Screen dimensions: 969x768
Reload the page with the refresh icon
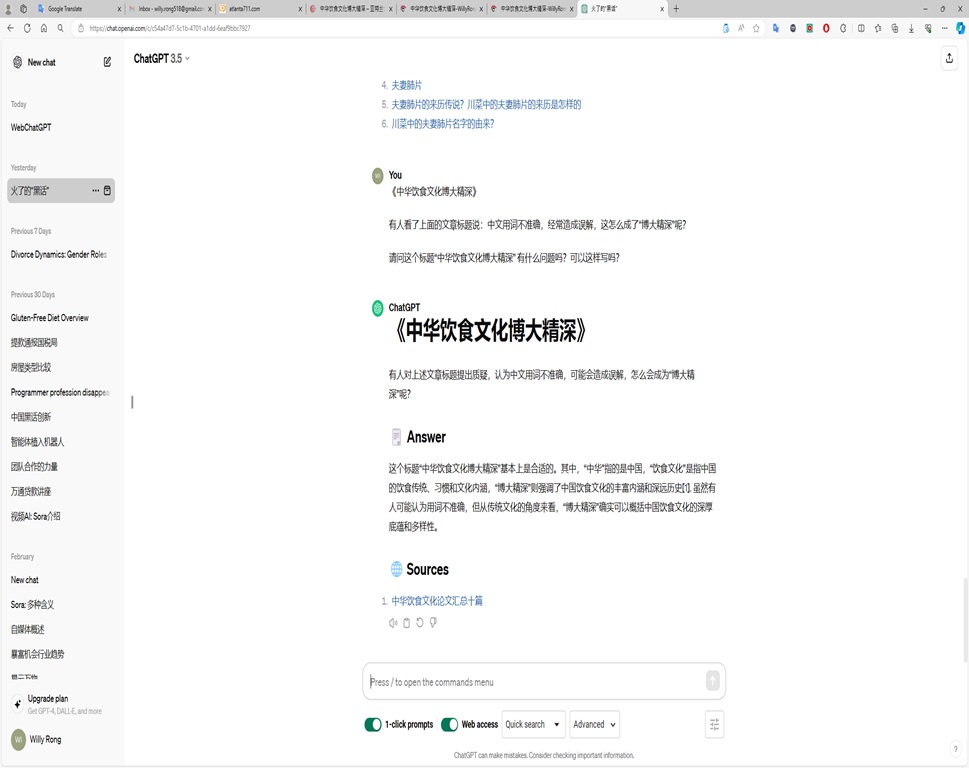tap(27, 28)
